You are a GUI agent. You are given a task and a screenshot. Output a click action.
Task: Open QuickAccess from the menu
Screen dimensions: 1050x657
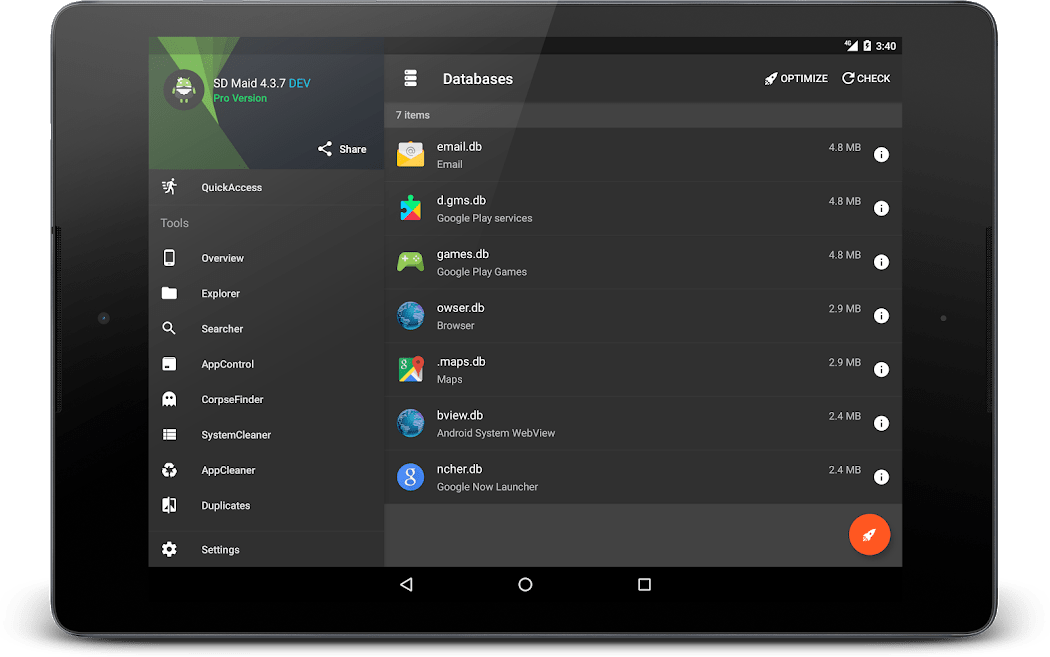coord(230,187)
